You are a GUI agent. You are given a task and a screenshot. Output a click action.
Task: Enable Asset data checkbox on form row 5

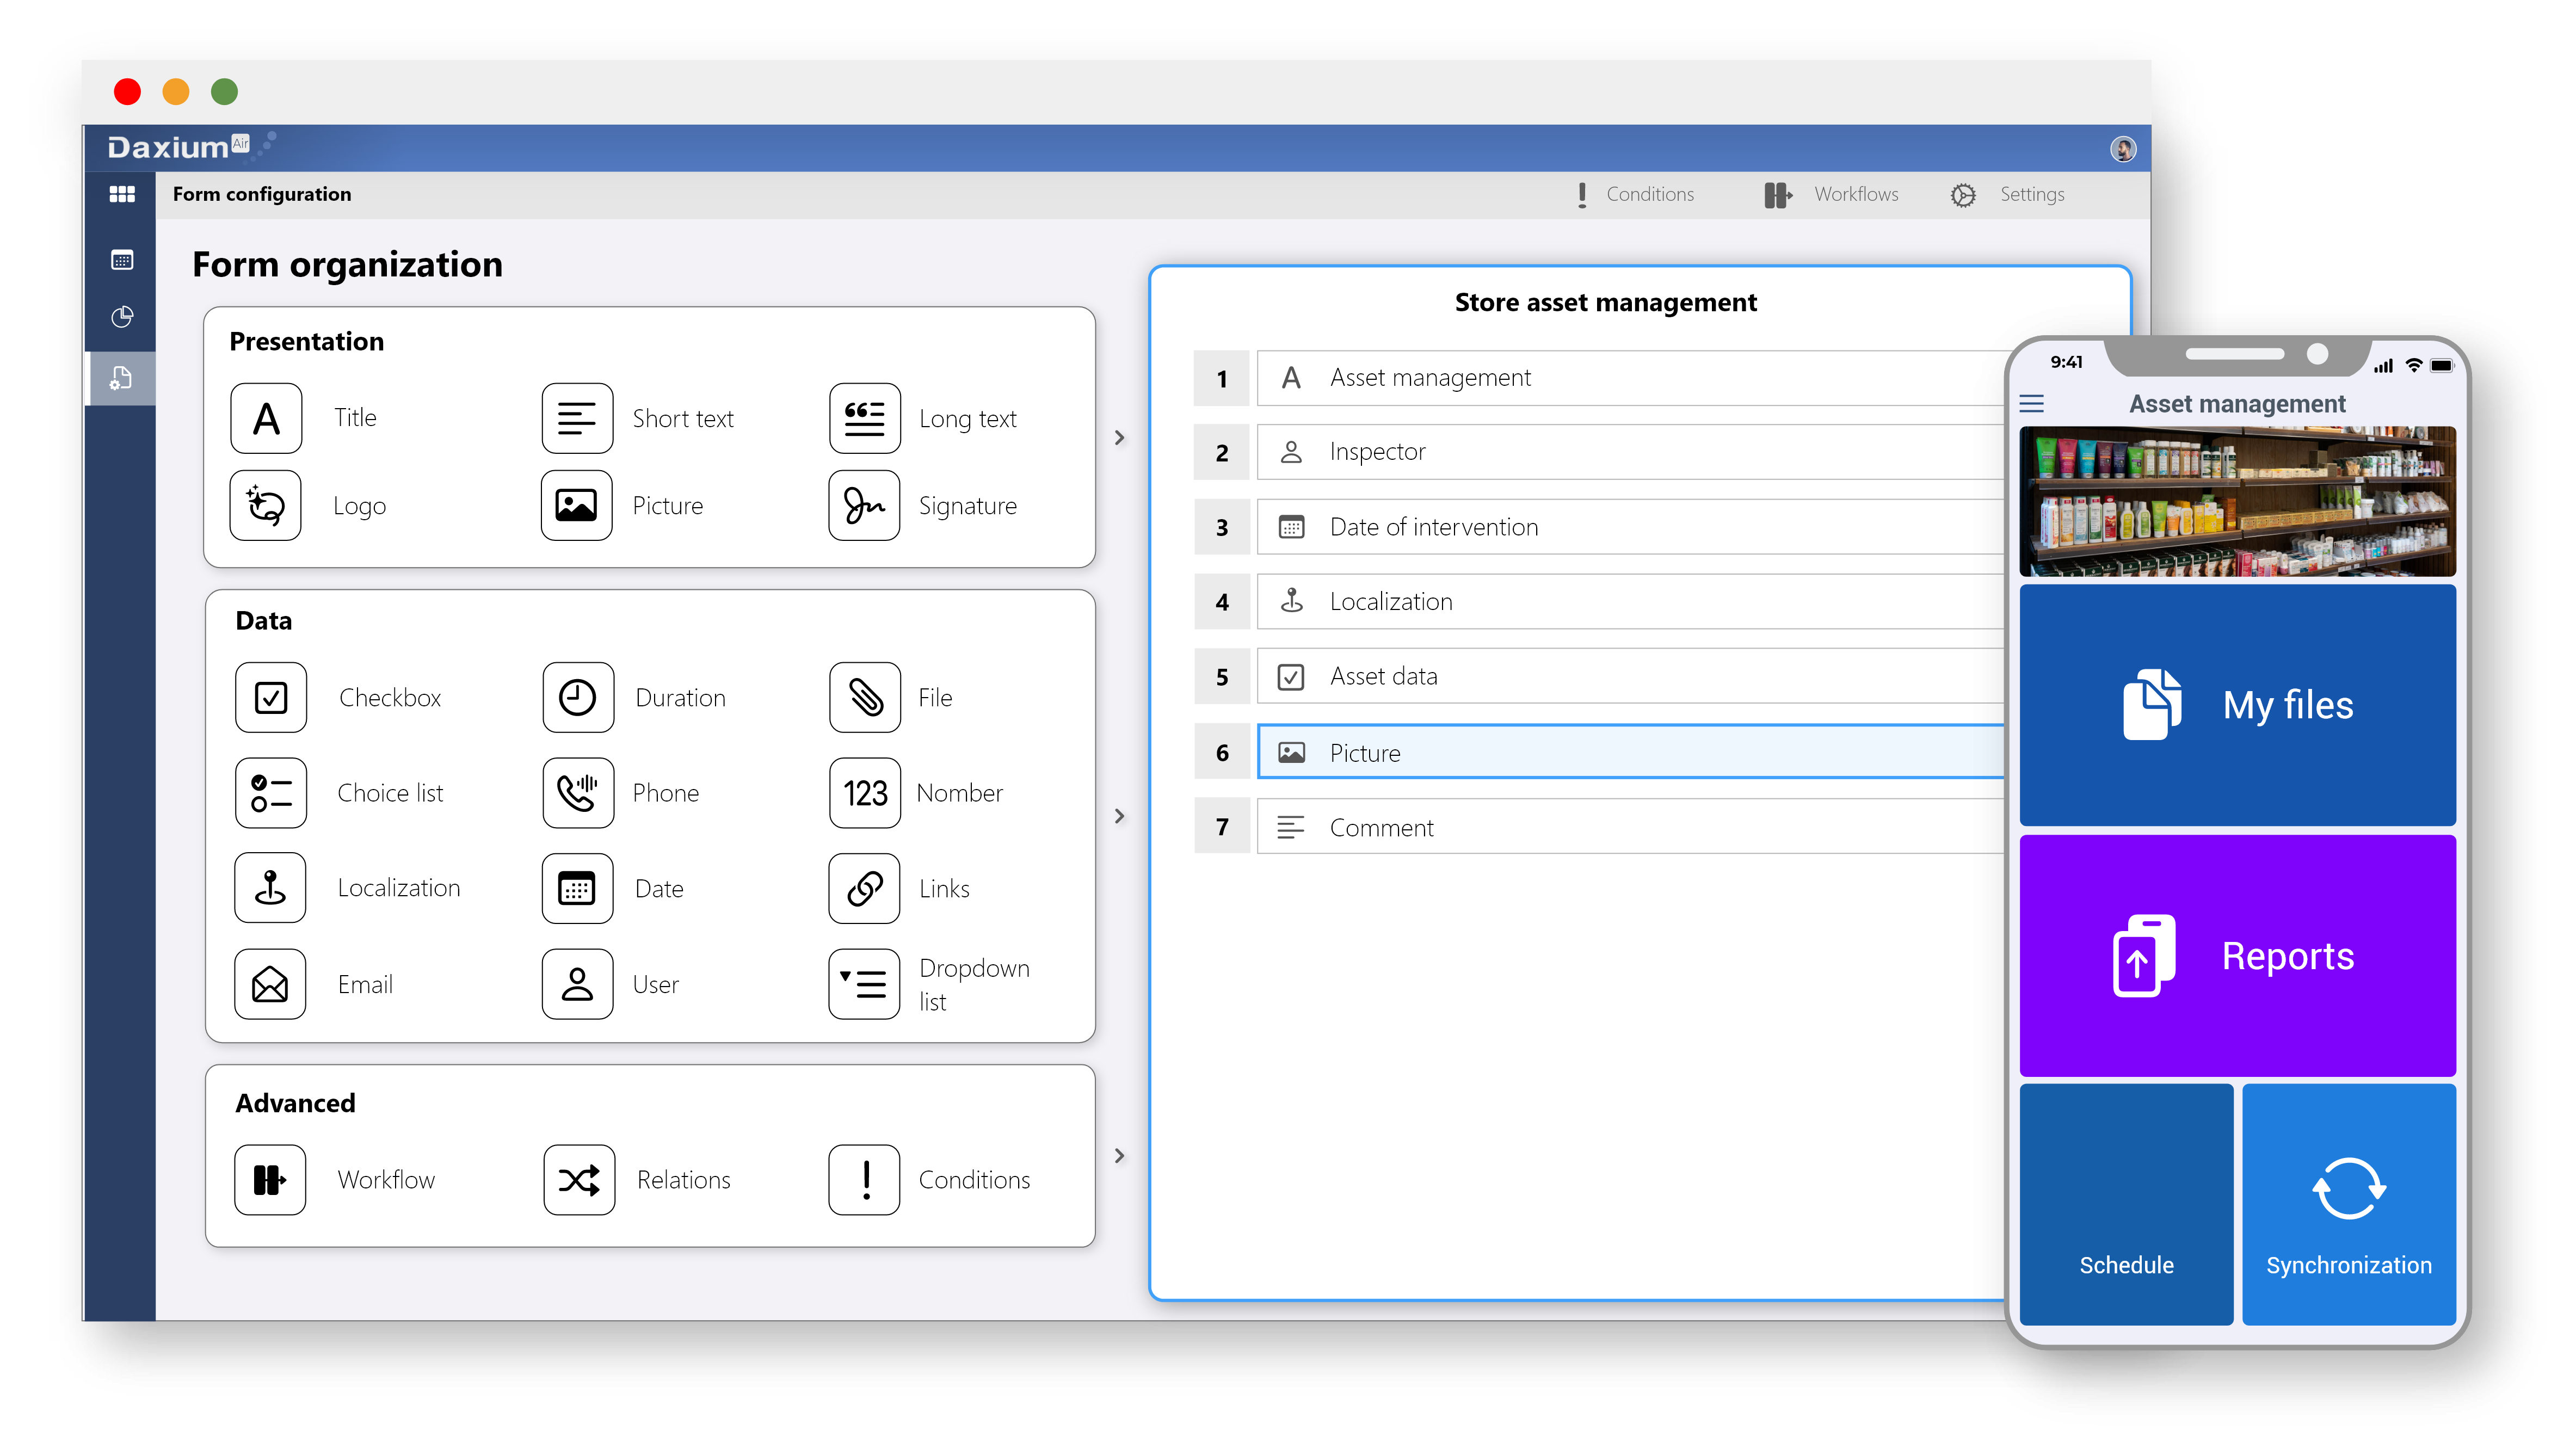[1292, 676]
